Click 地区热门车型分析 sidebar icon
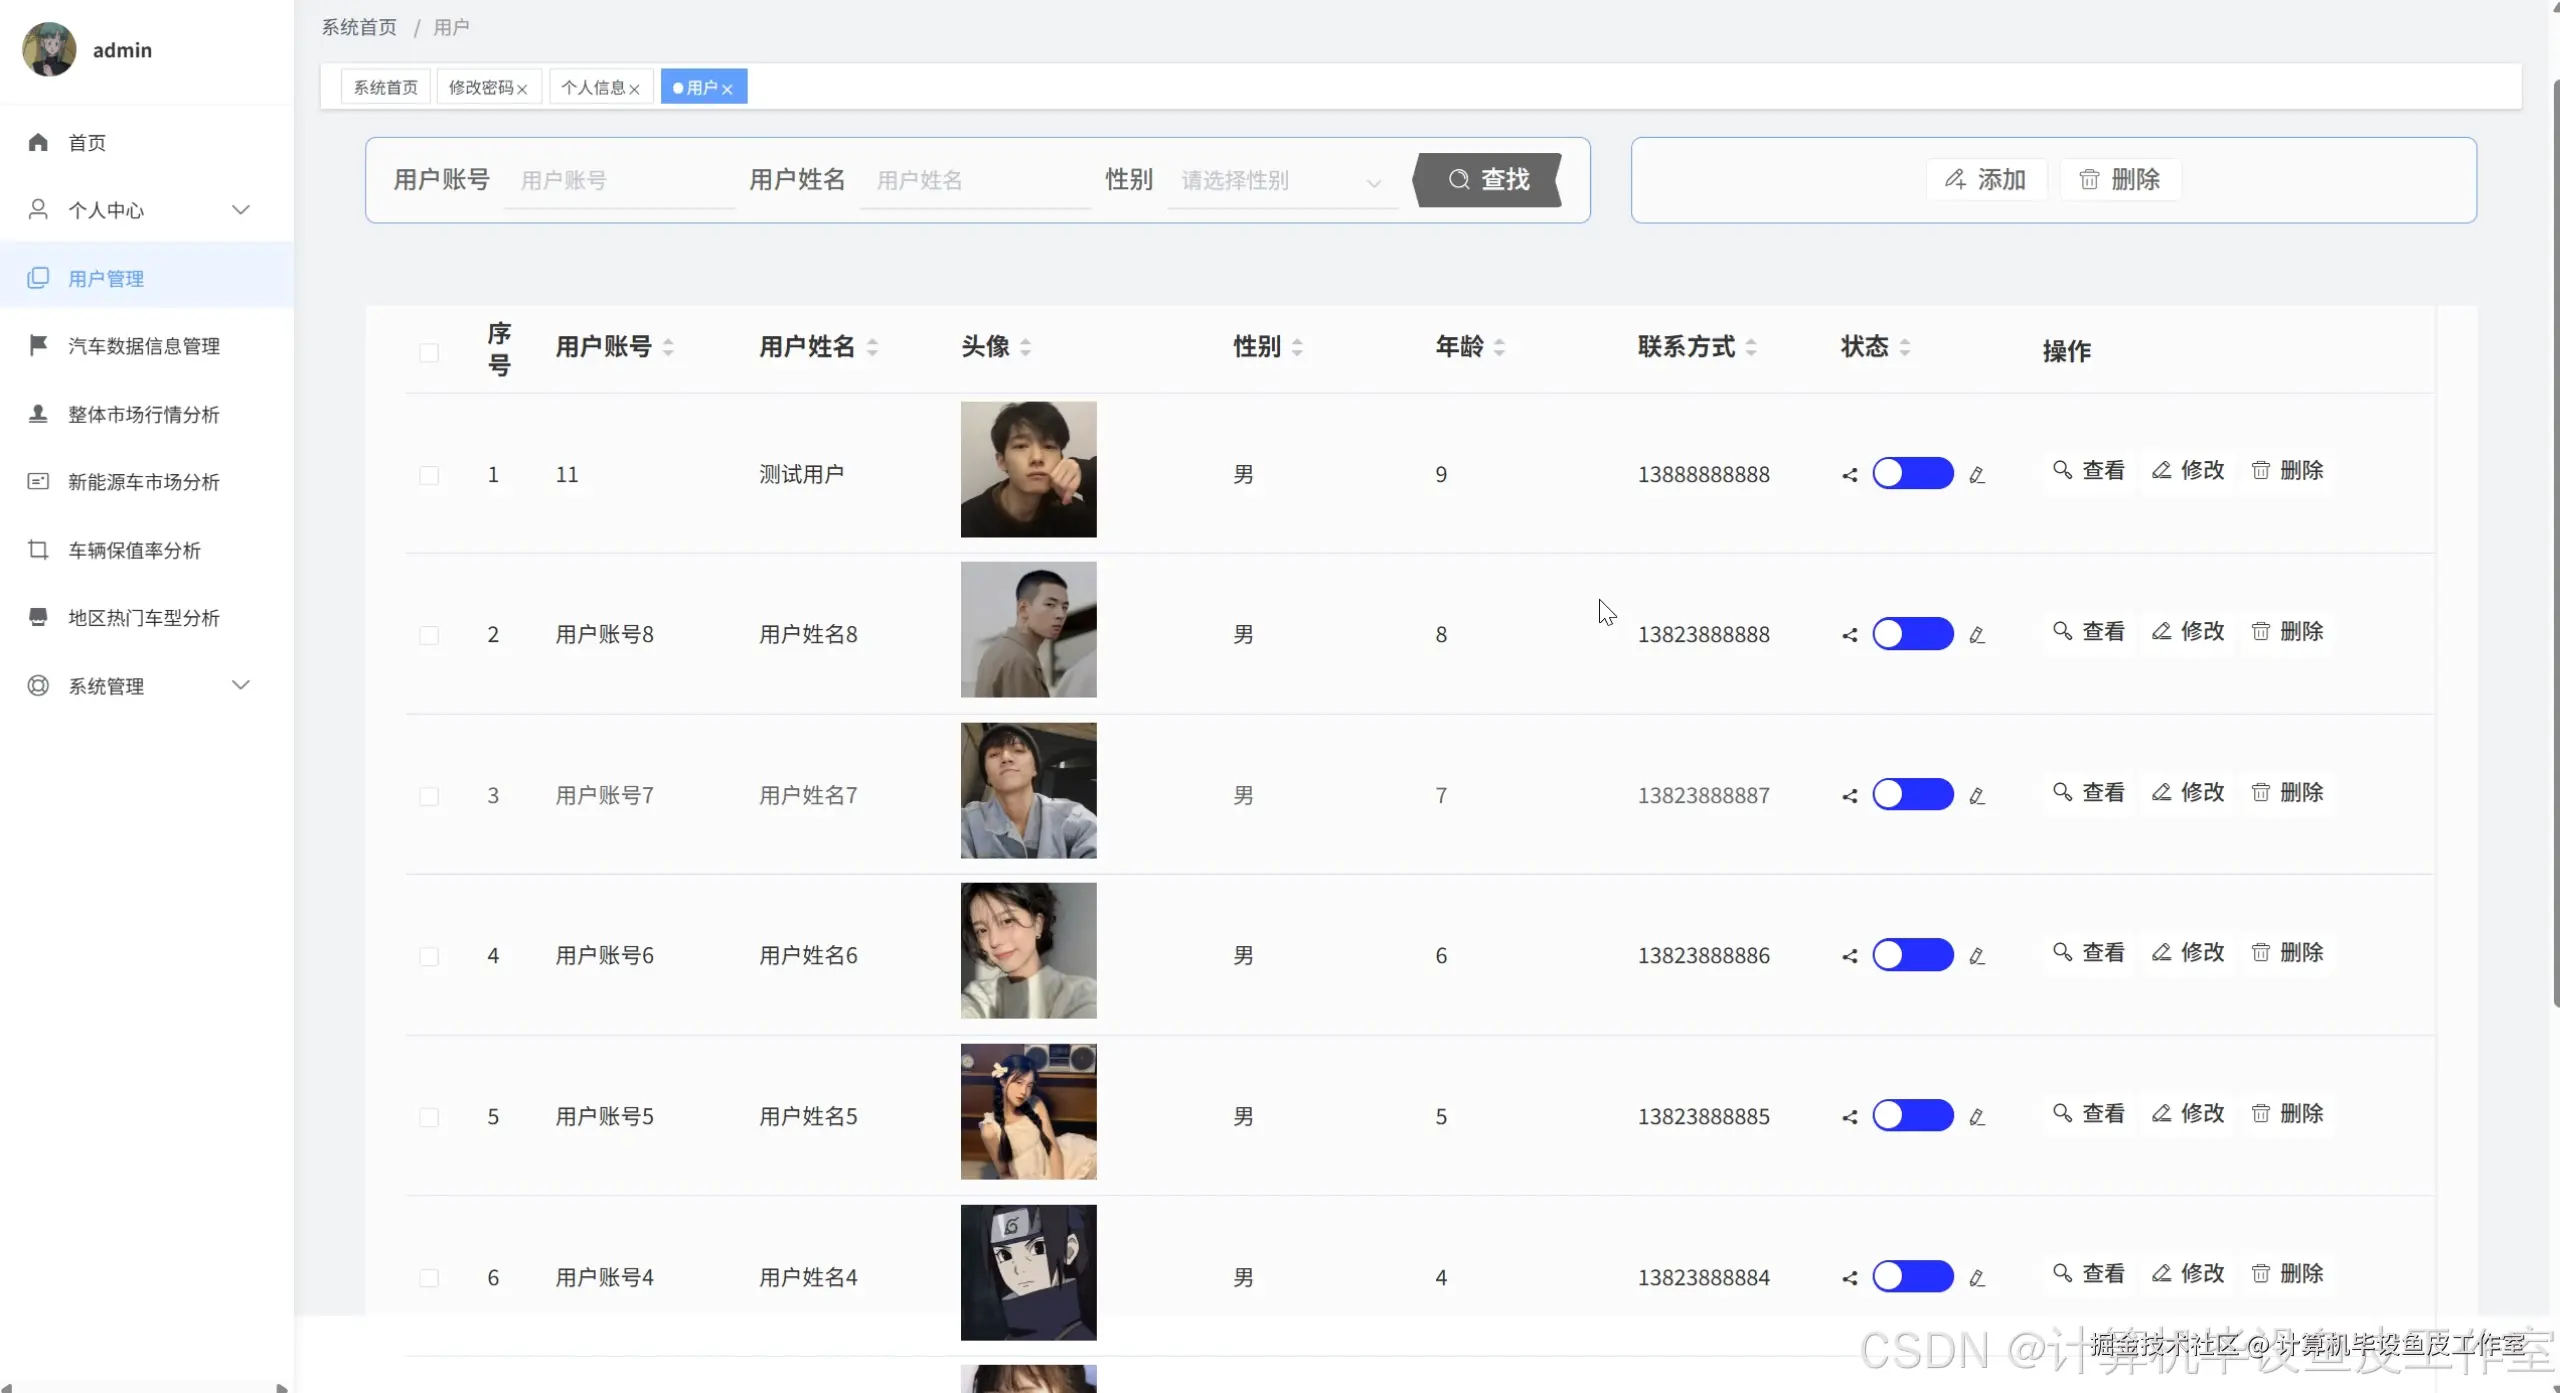 38,617
